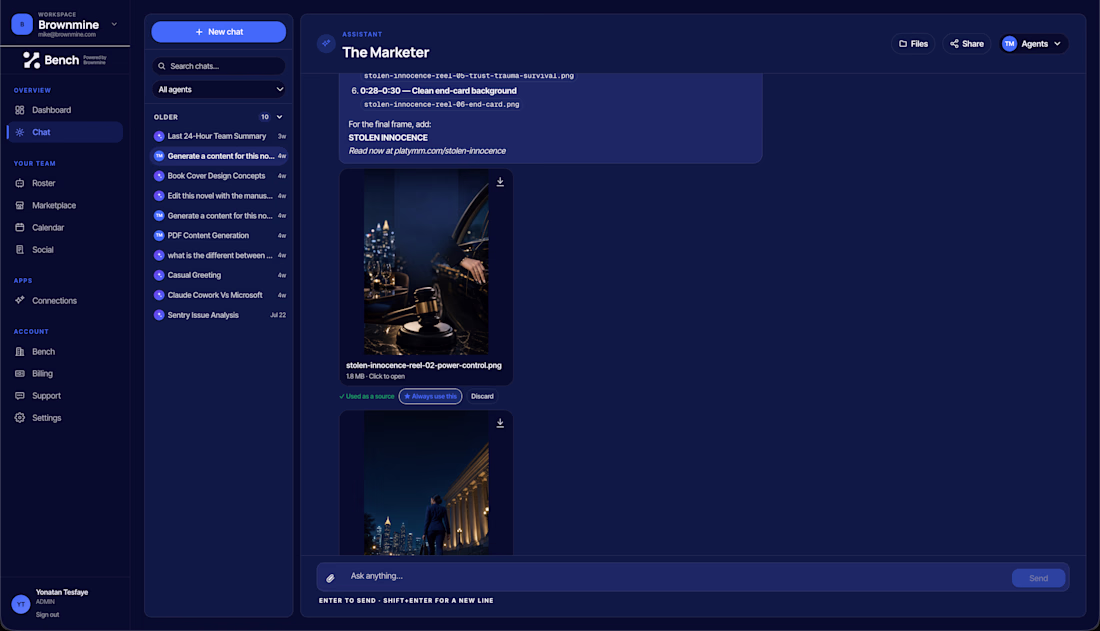1100x631 pixels.
Task: Open Book Cover Design Concepts chat
Action: point(219,176)
